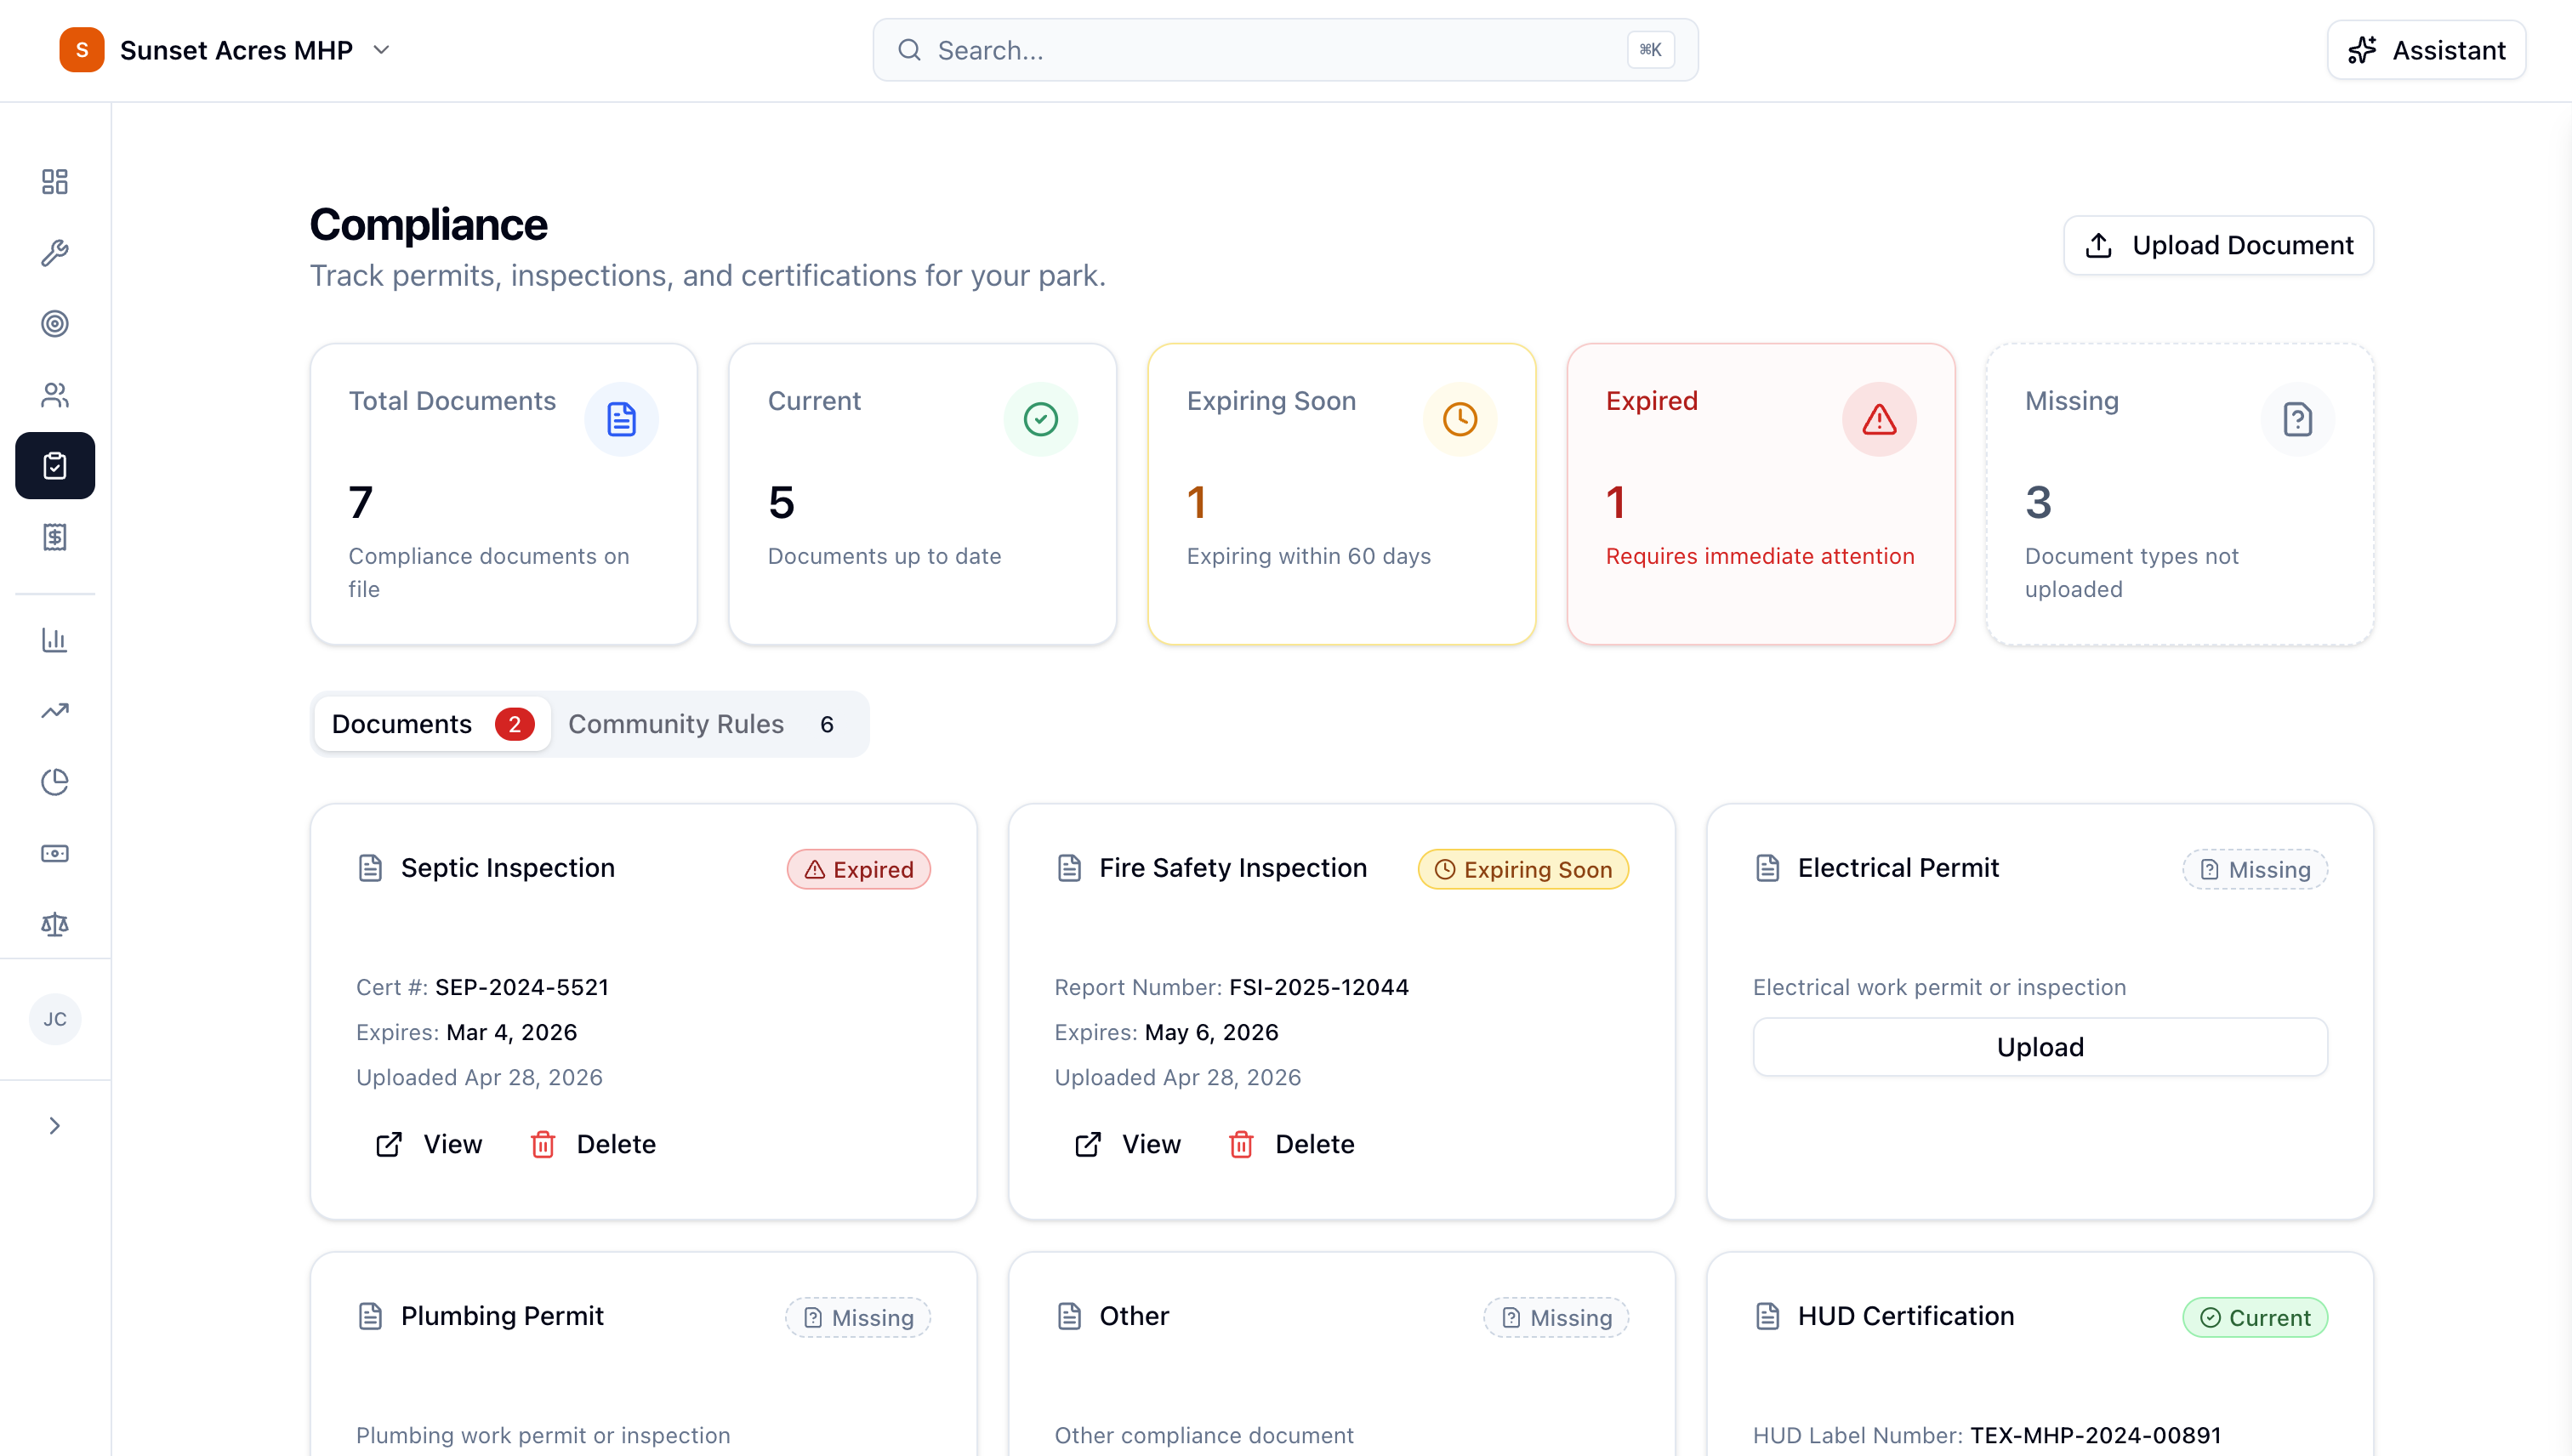Click Upload Document button
The image size is (2572, 1456).
click(x=2218, y=245)
